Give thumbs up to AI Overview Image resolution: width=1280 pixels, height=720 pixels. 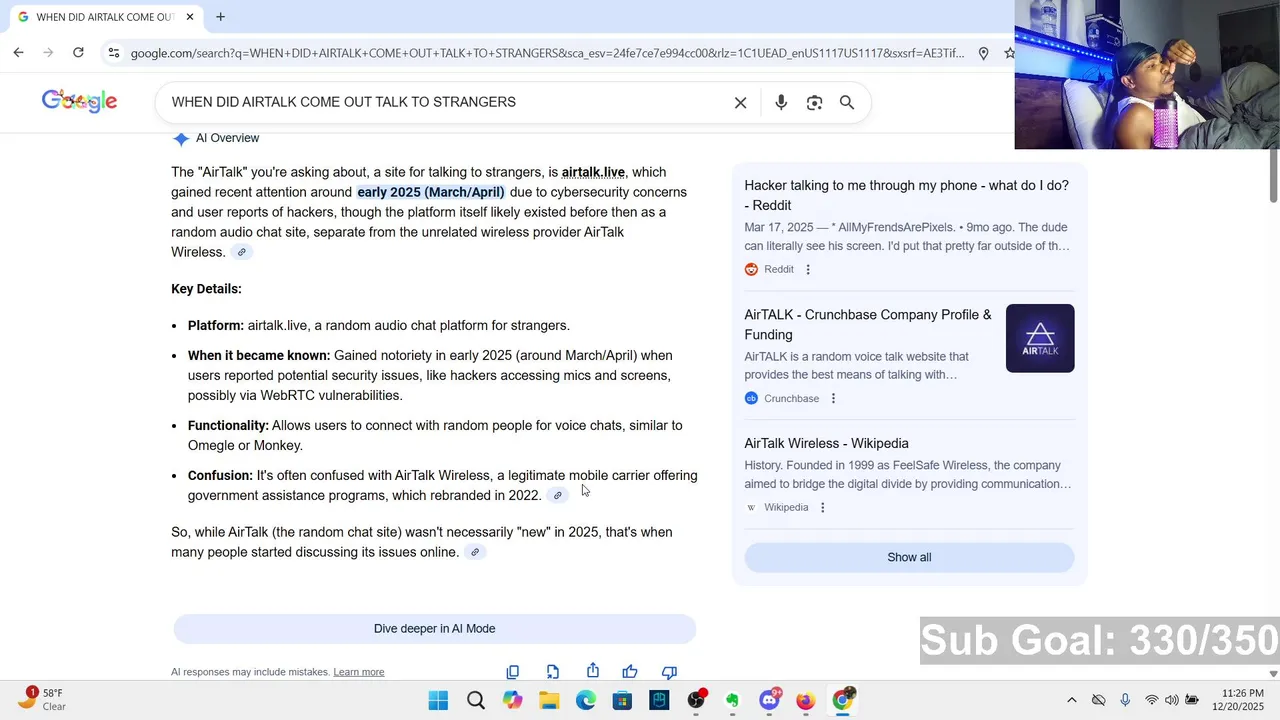click(x=630, y=672)
